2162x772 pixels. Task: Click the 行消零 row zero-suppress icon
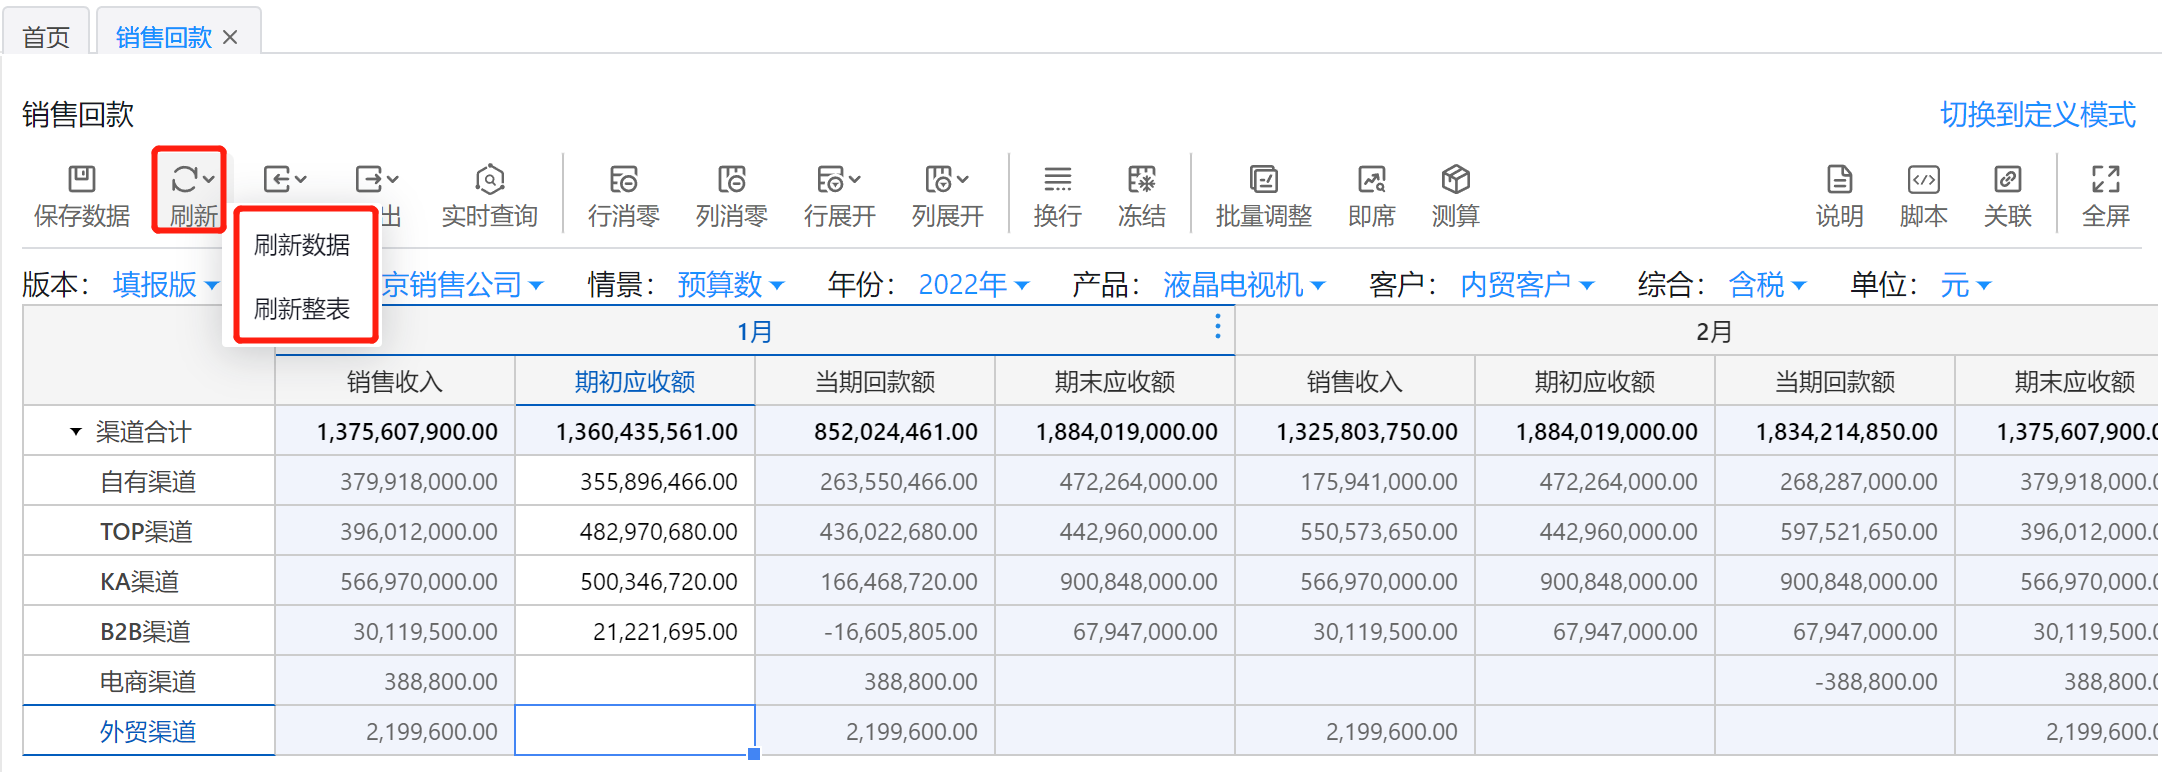[623, 180]
